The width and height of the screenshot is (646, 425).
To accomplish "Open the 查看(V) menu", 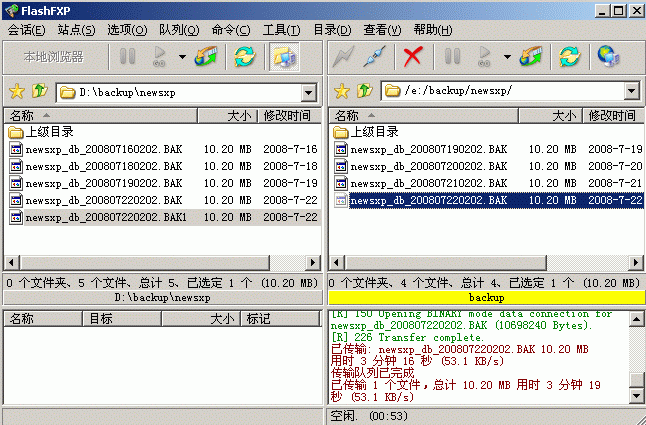I will point(382,30).
